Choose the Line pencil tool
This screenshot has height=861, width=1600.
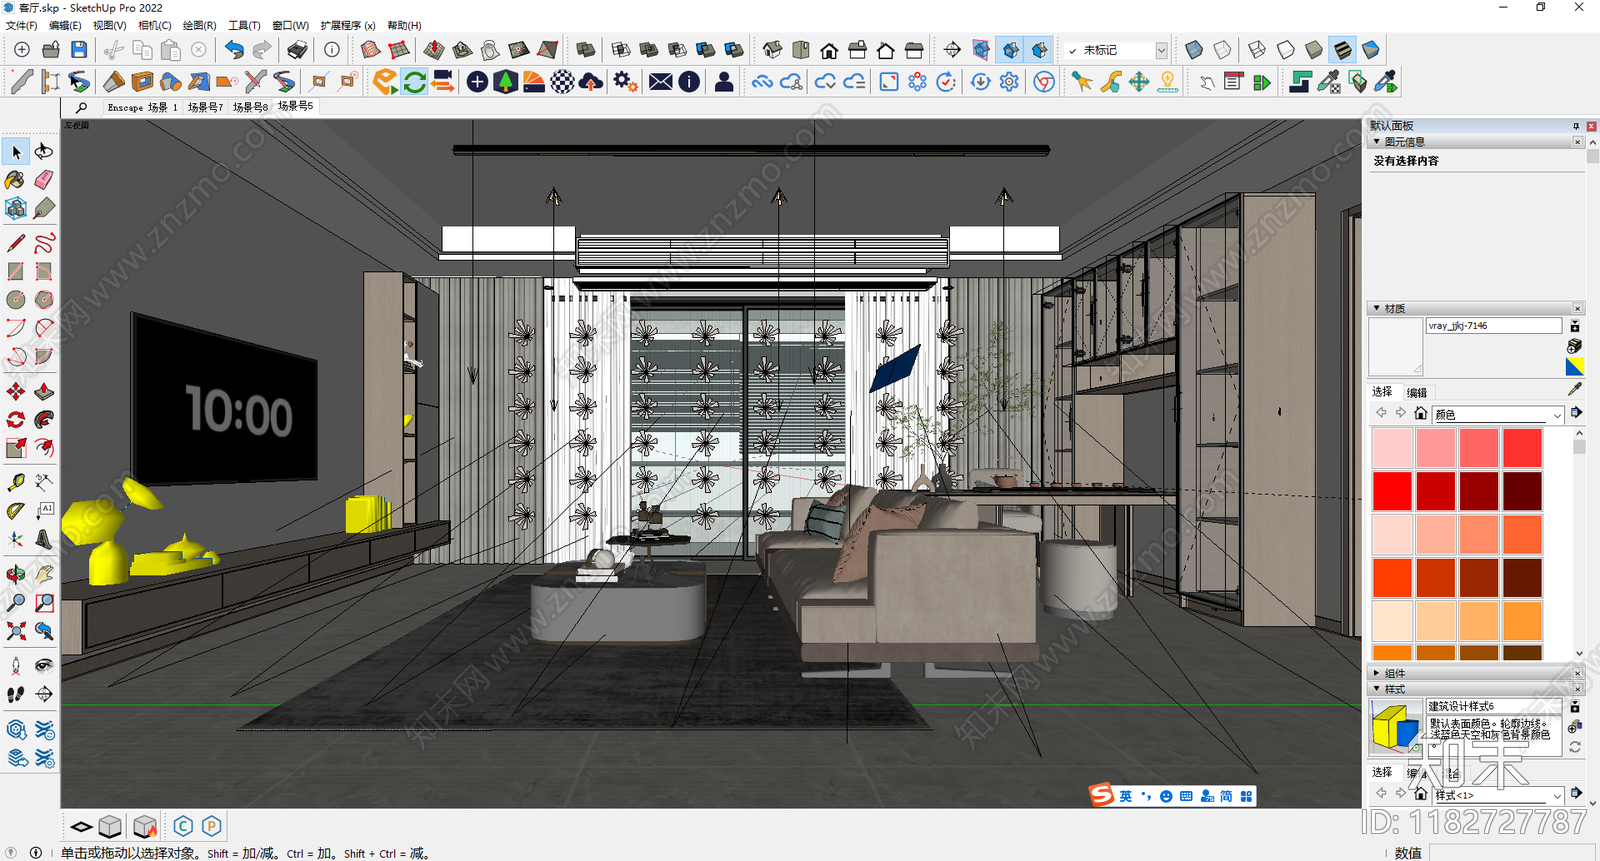pyautogui.click(x=16, y=243)
